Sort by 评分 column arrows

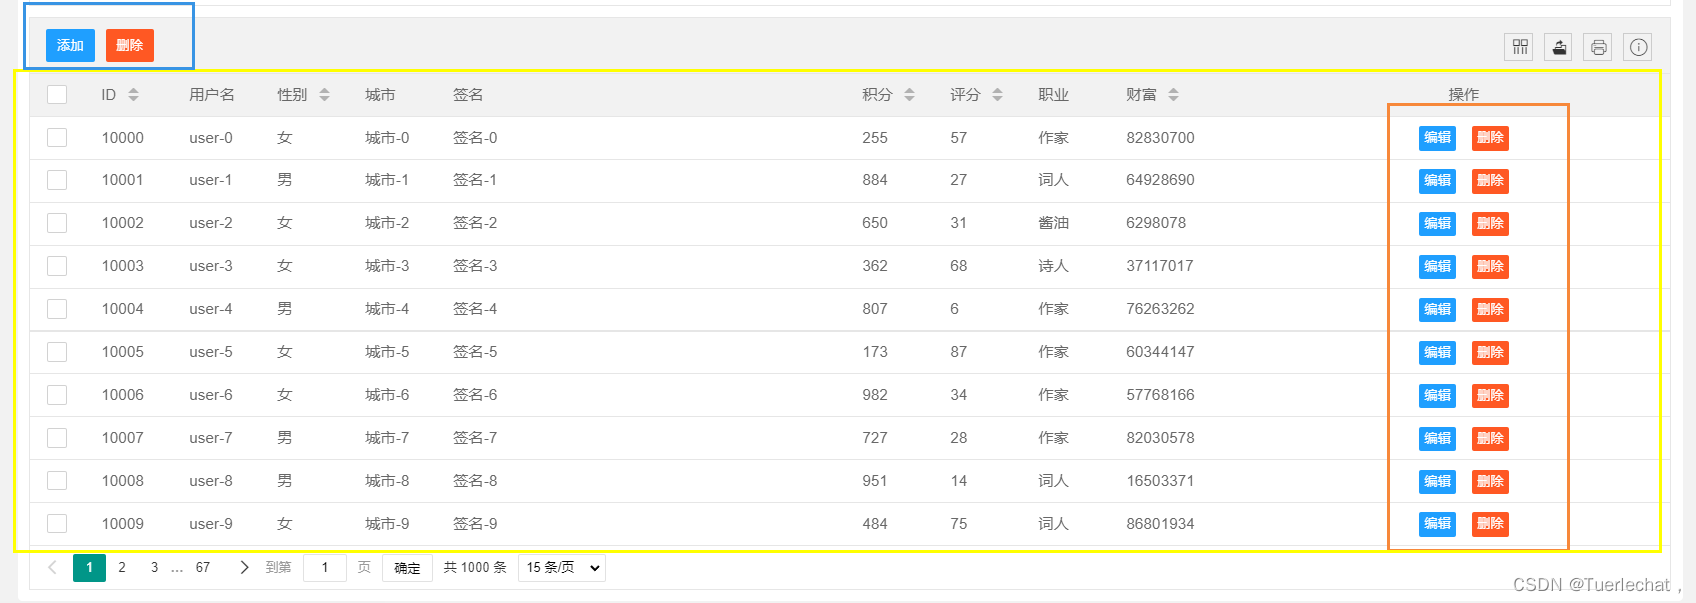point(997,95)
